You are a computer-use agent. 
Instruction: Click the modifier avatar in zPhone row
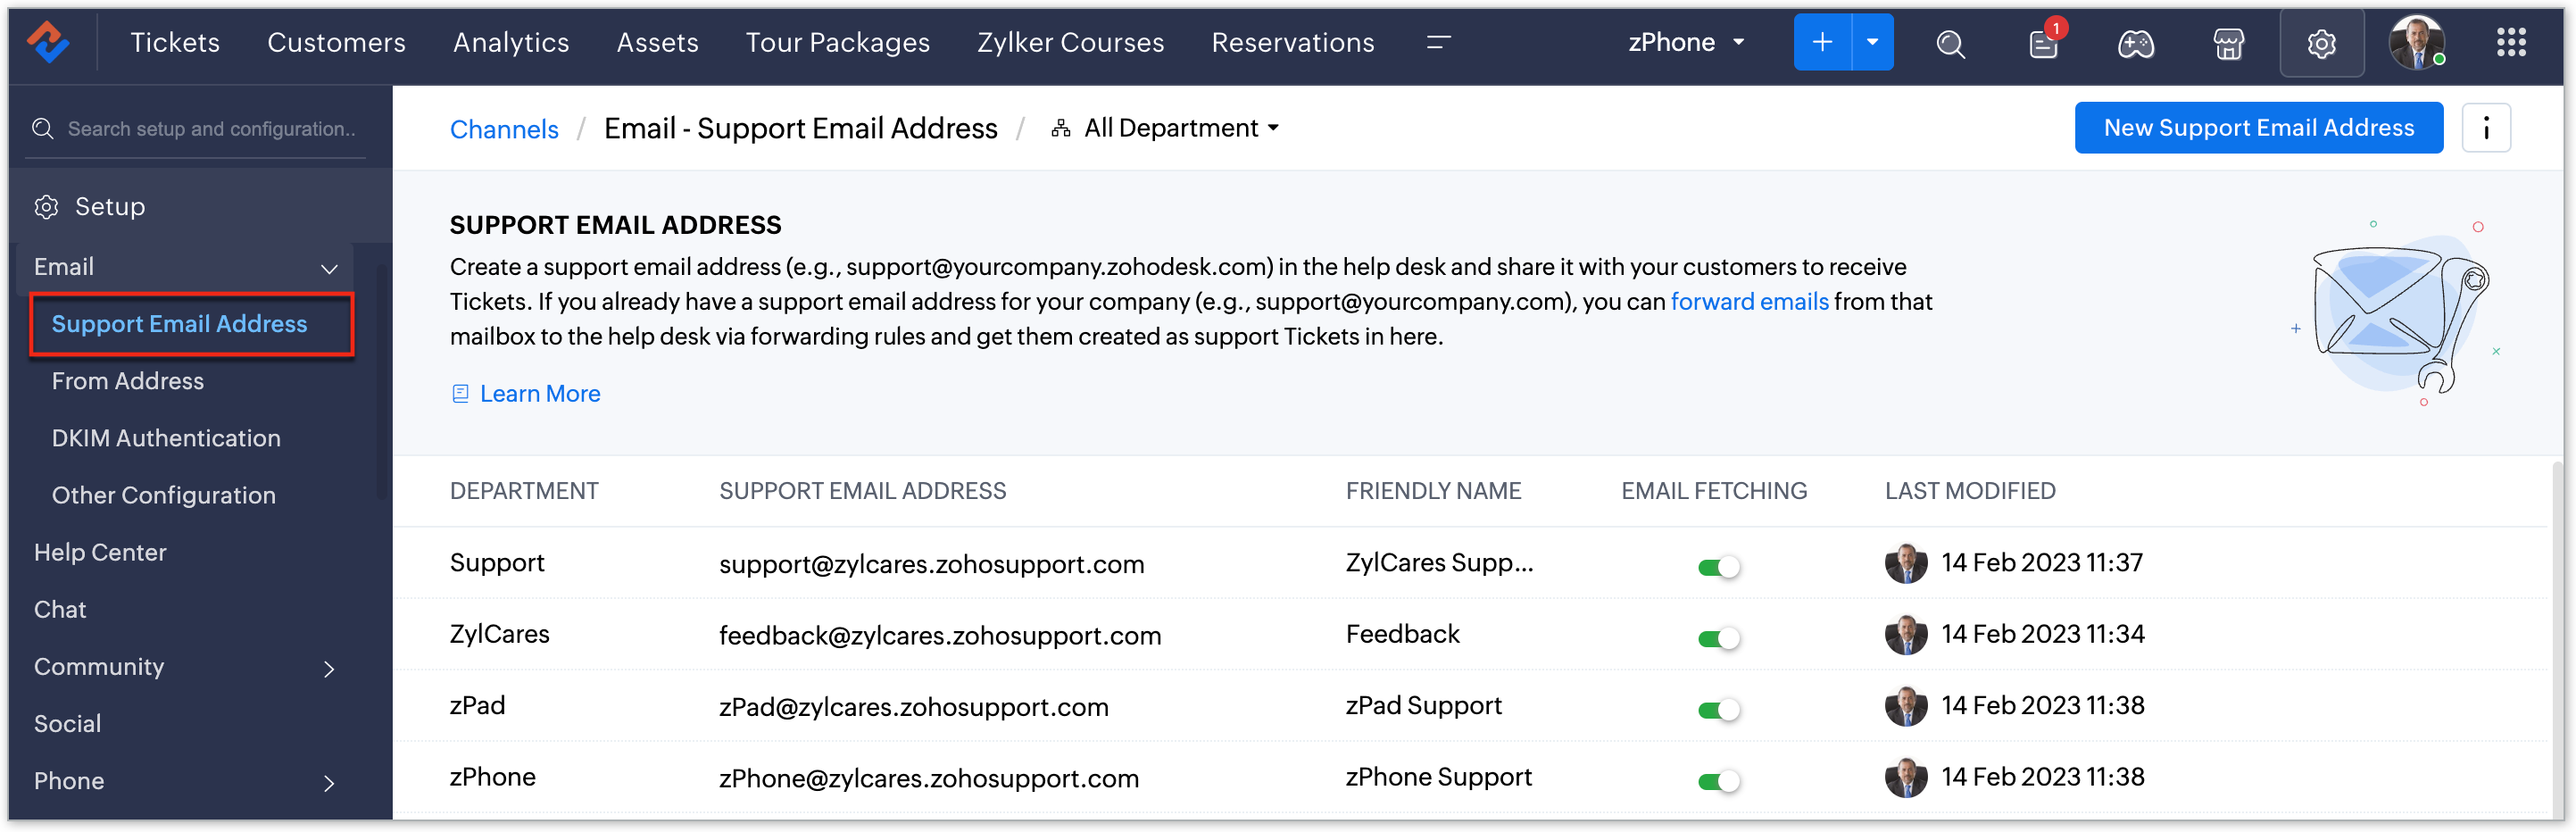[x=1905, y=778]
